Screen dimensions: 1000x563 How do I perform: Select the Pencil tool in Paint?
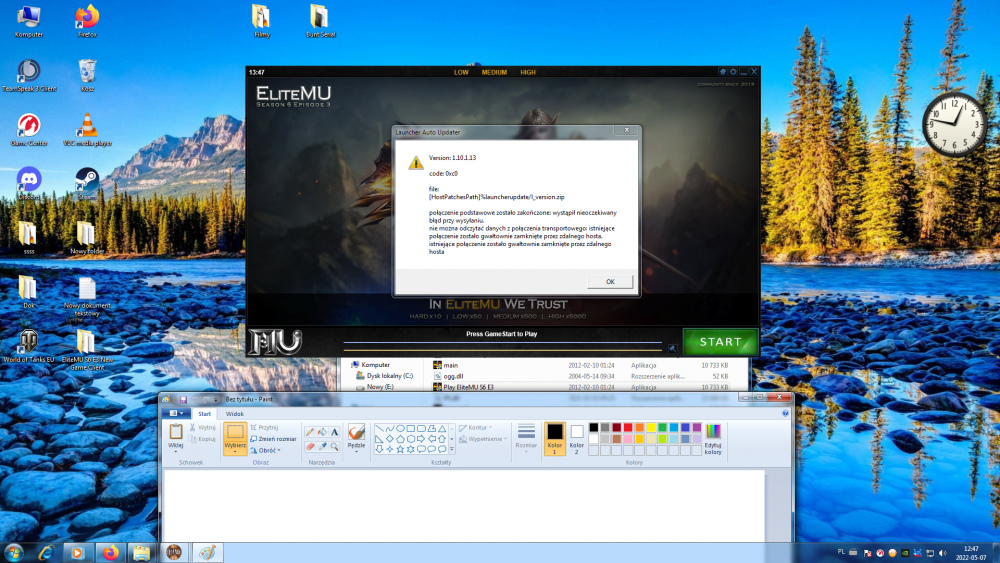[x=310, y=432]
